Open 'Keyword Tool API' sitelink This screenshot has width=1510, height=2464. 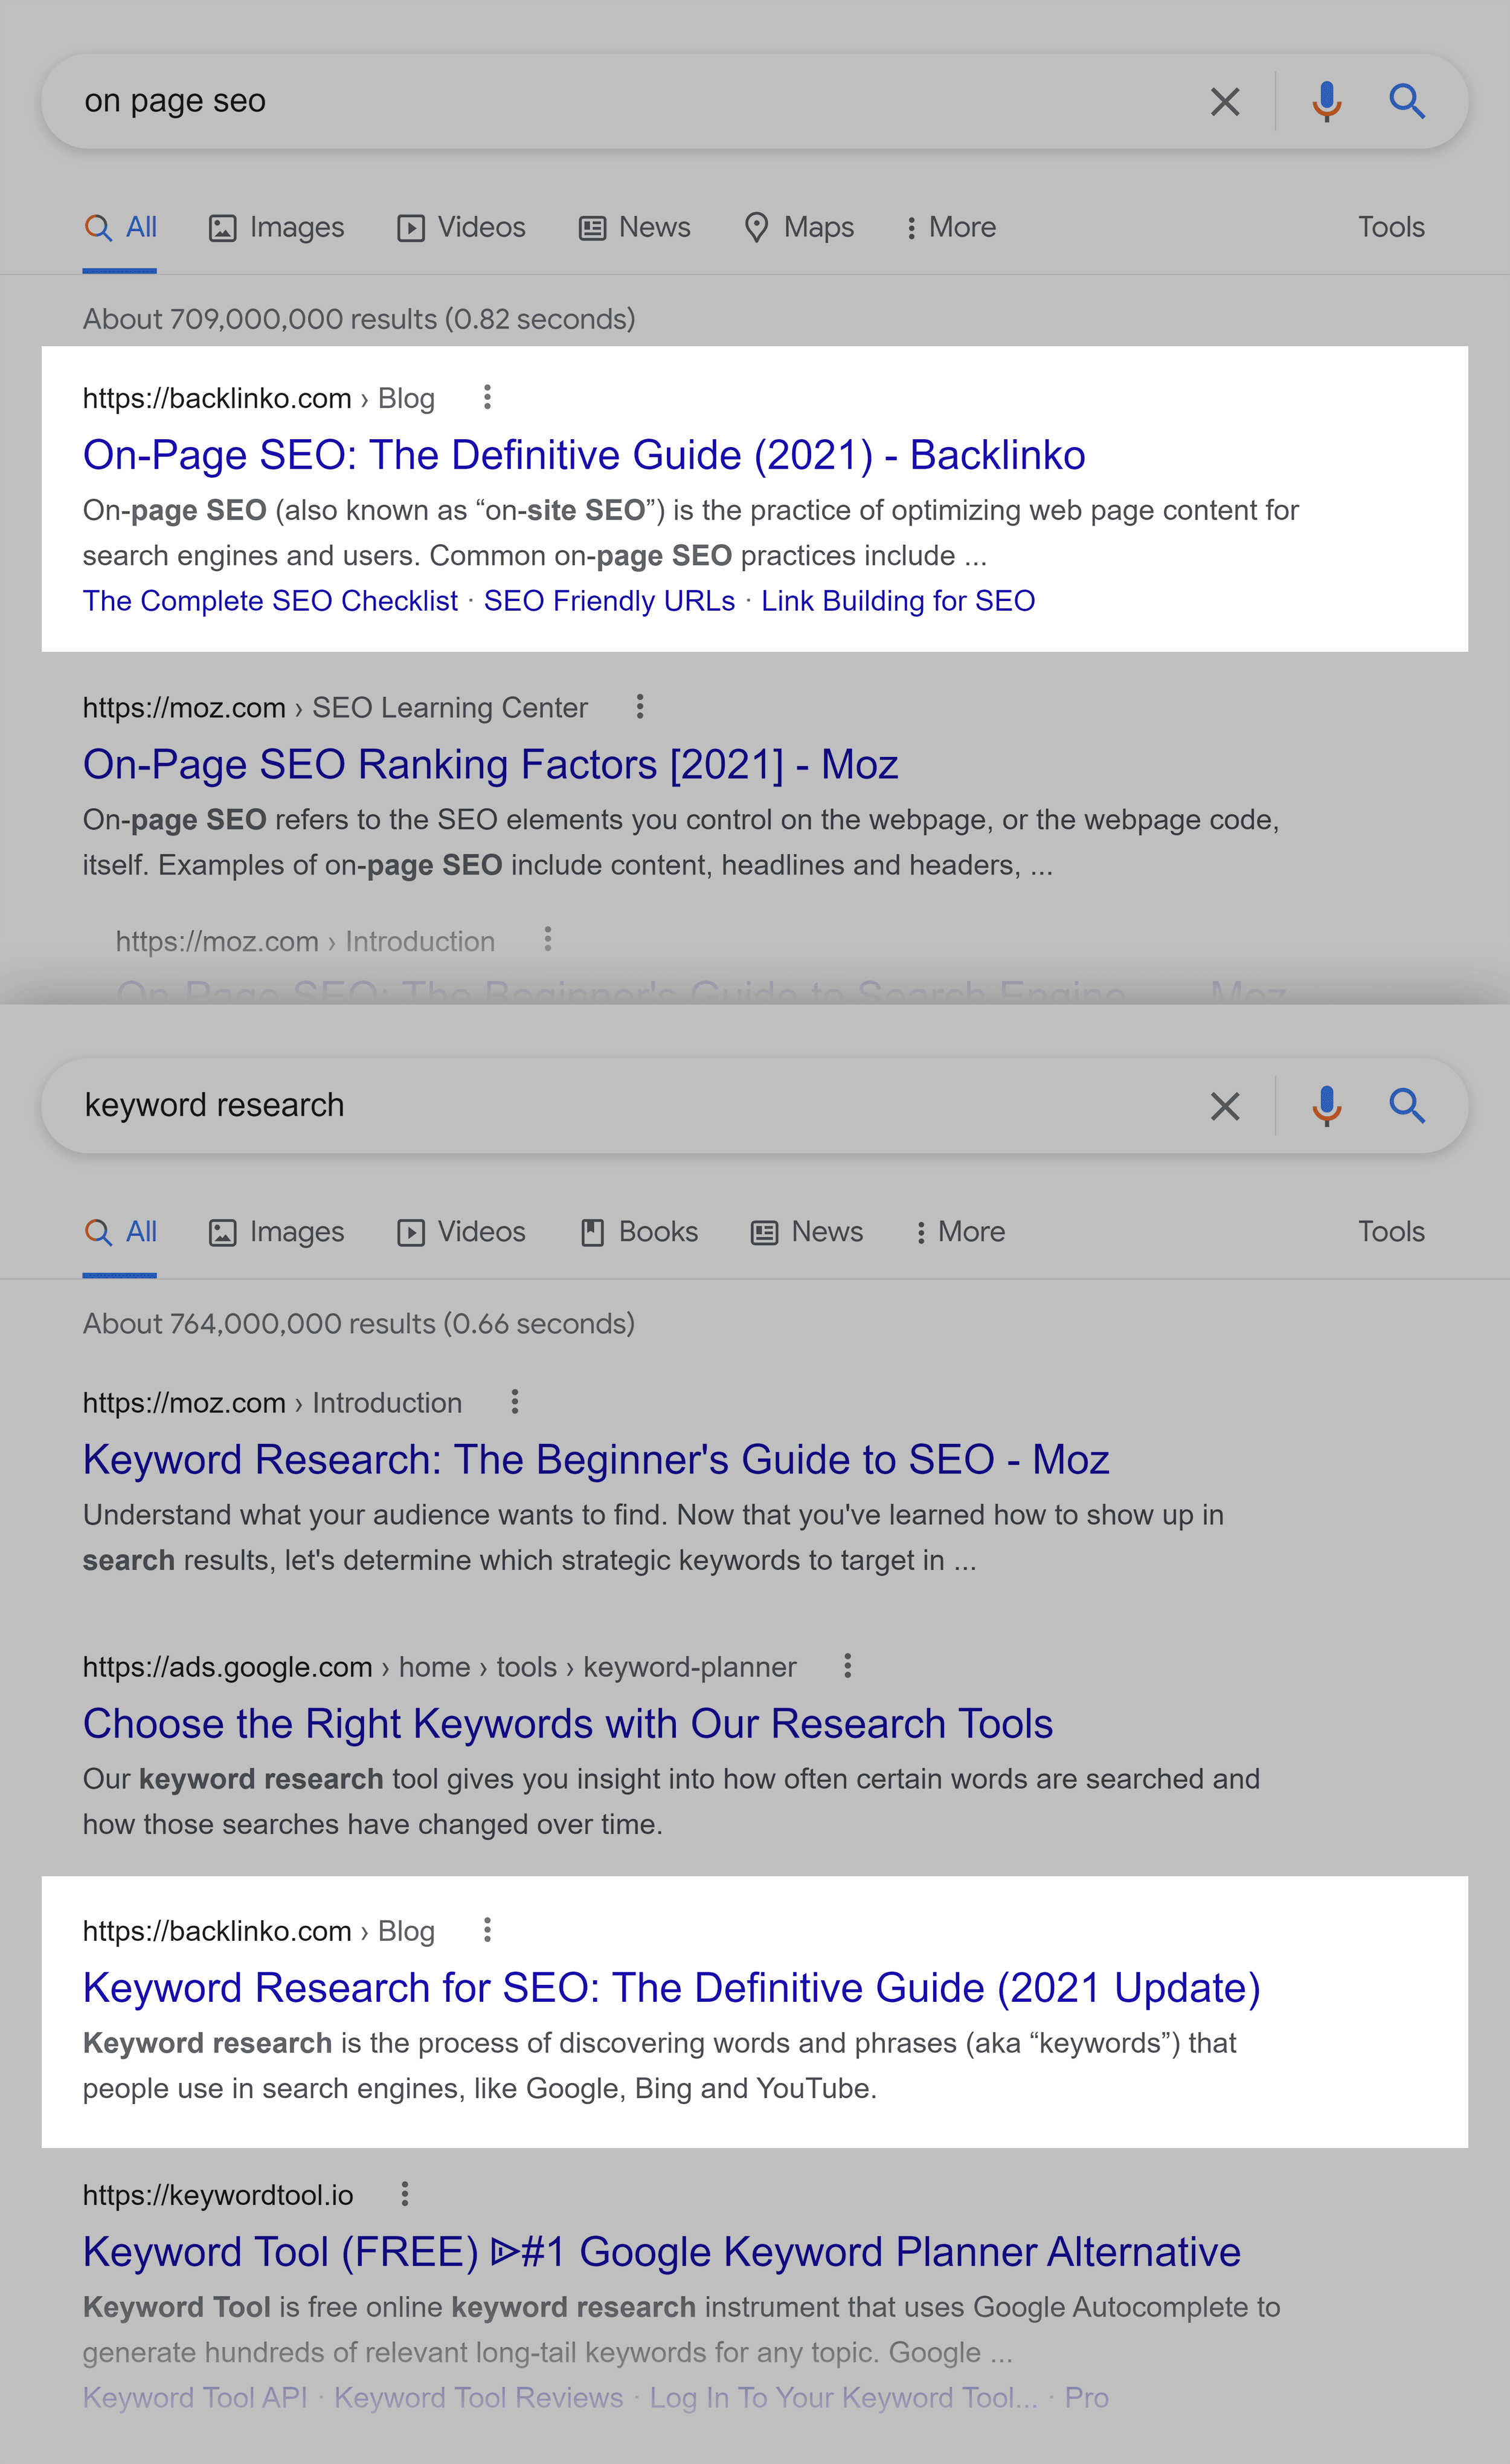pyautogui.click(x=195, y=2397)
